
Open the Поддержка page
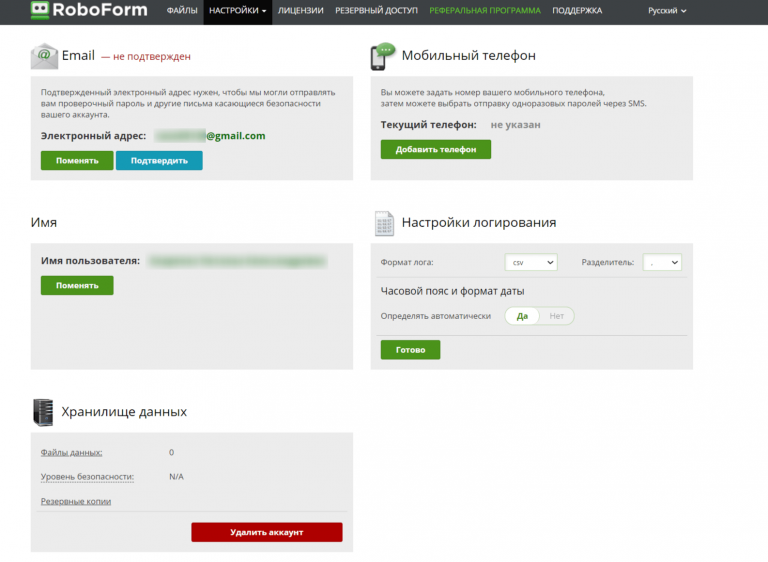(x=577, y=10)
